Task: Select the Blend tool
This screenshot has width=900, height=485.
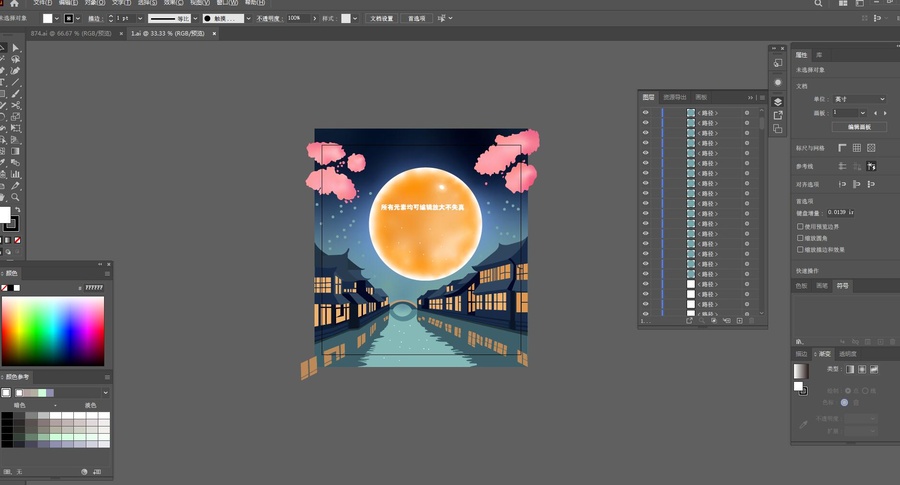Action: pos(15,163)
